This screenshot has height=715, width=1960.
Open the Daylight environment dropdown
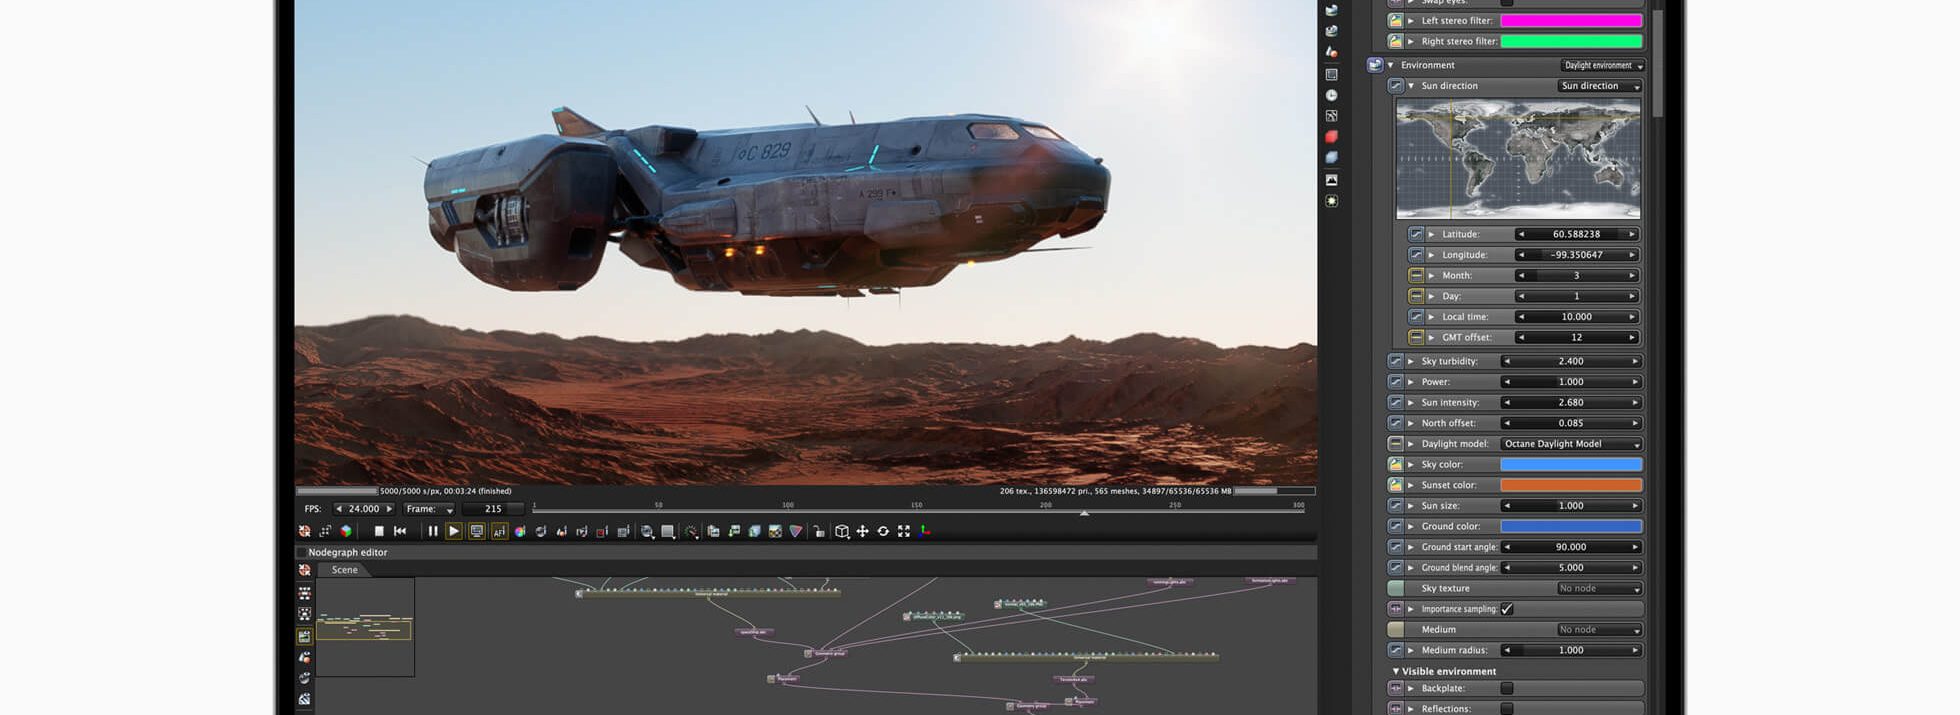click(1603, 65)
